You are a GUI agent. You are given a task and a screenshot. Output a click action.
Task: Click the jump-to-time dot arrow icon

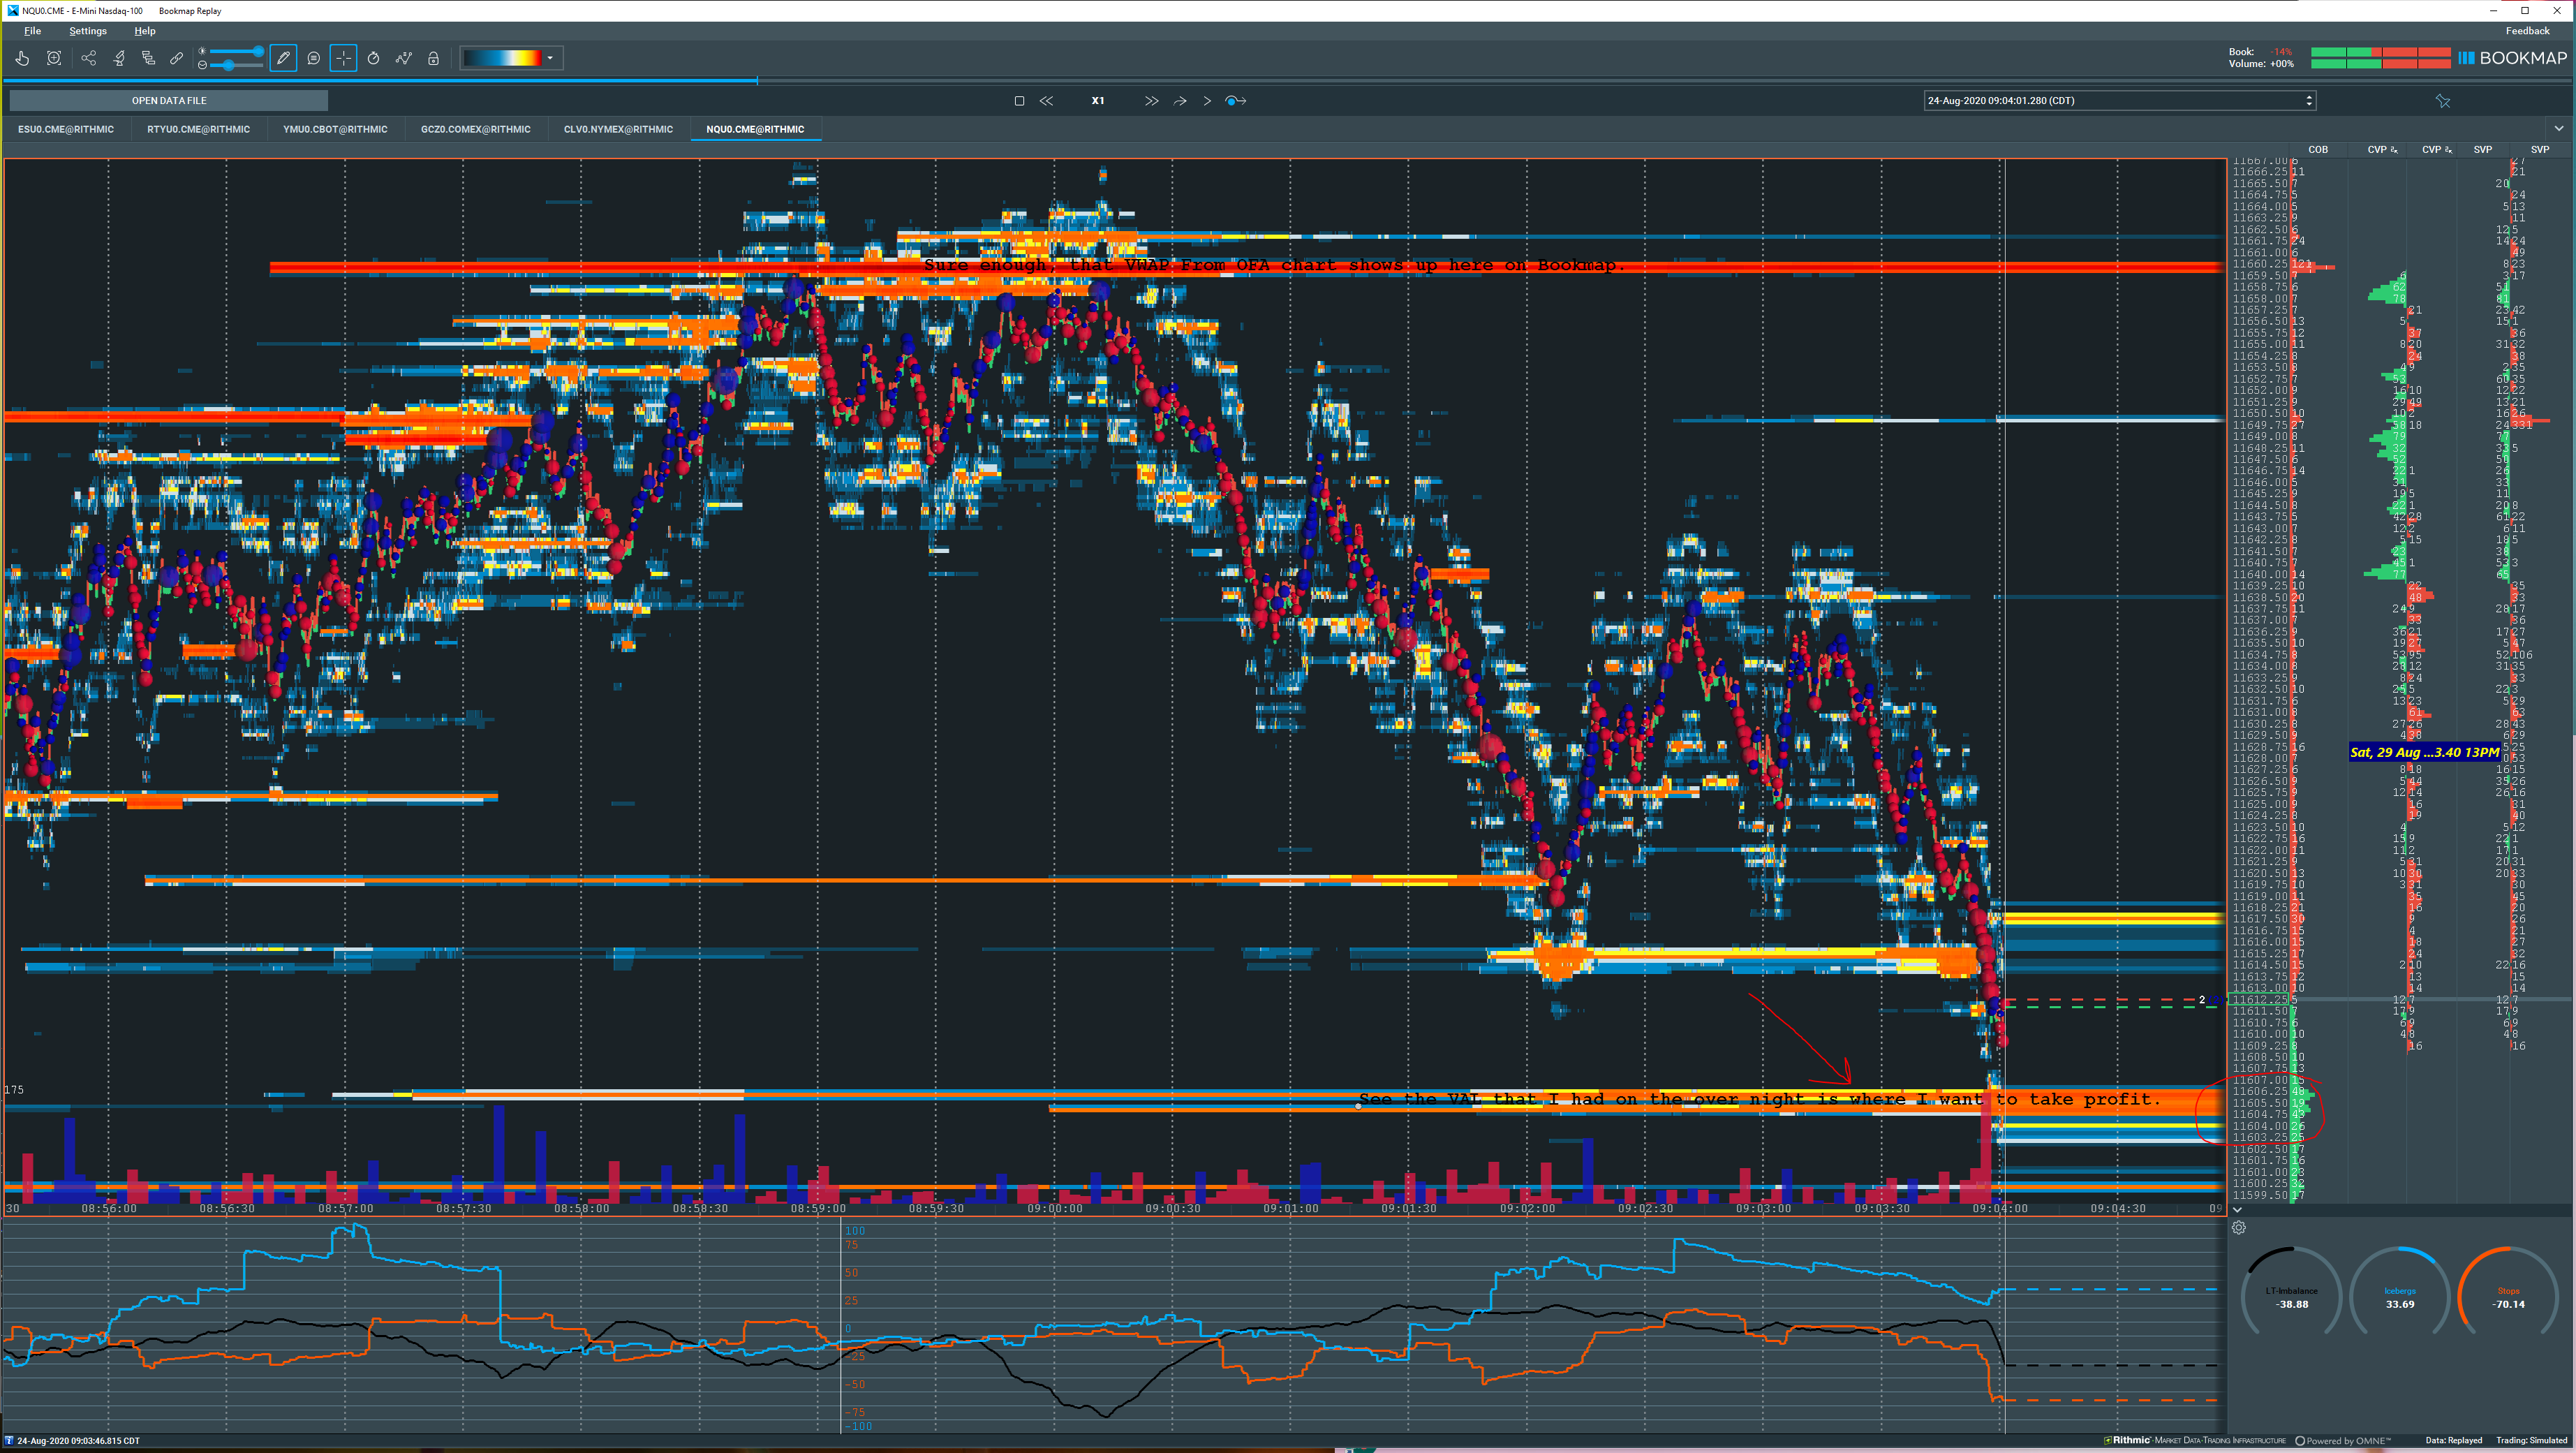(1235, 101)
